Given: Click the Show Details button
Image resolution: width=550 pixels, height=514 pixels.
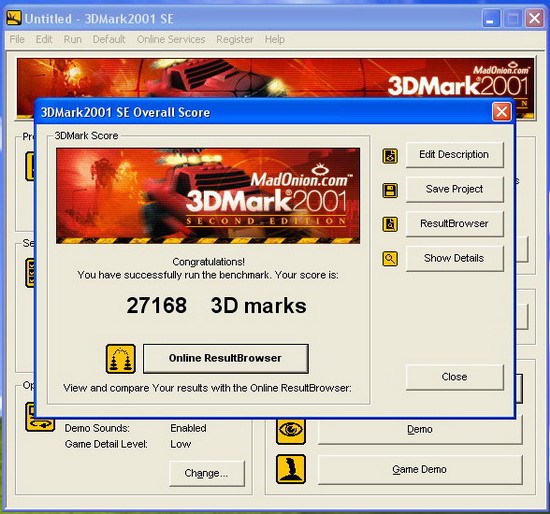Looking at the screenshot, I should 454,258.
